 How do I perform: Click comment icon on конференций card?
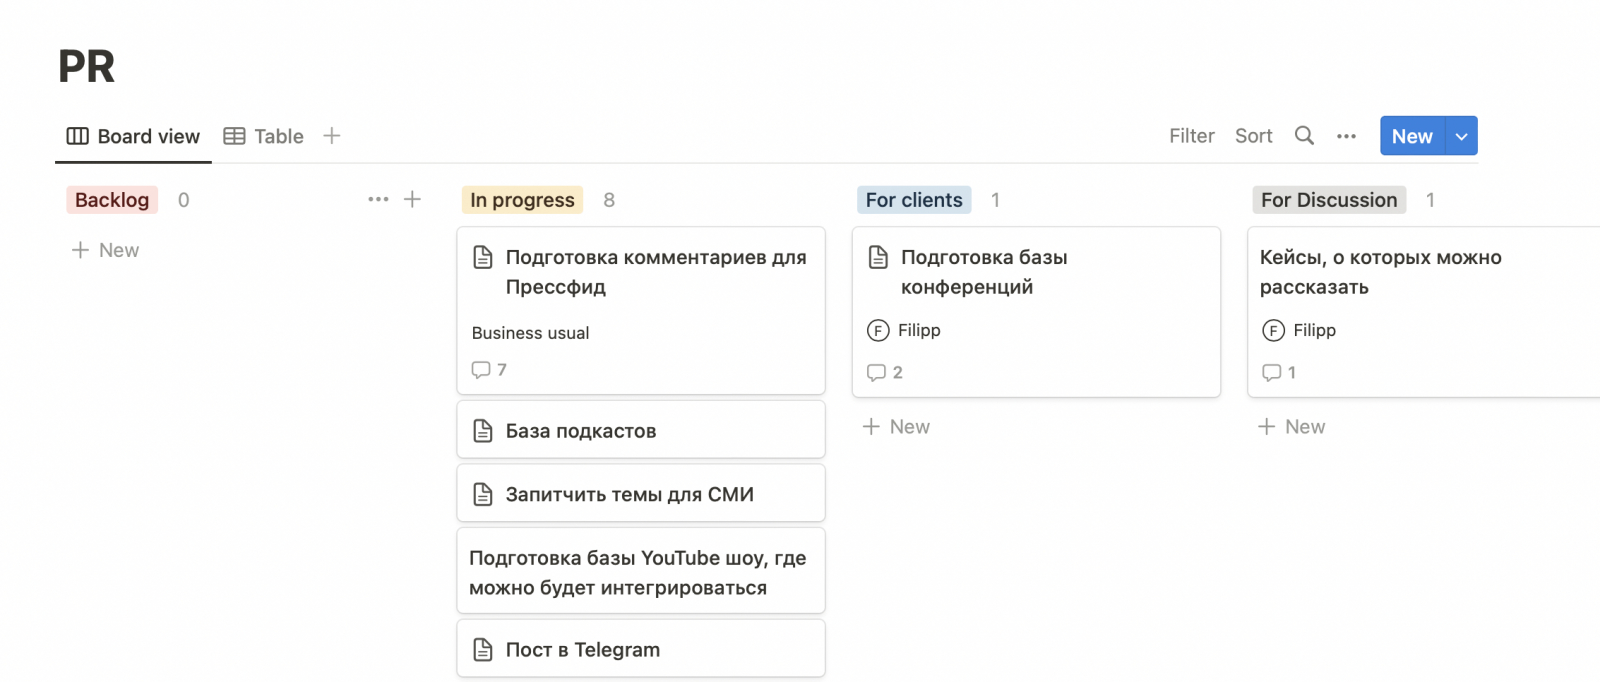click(x=876, y=372)
